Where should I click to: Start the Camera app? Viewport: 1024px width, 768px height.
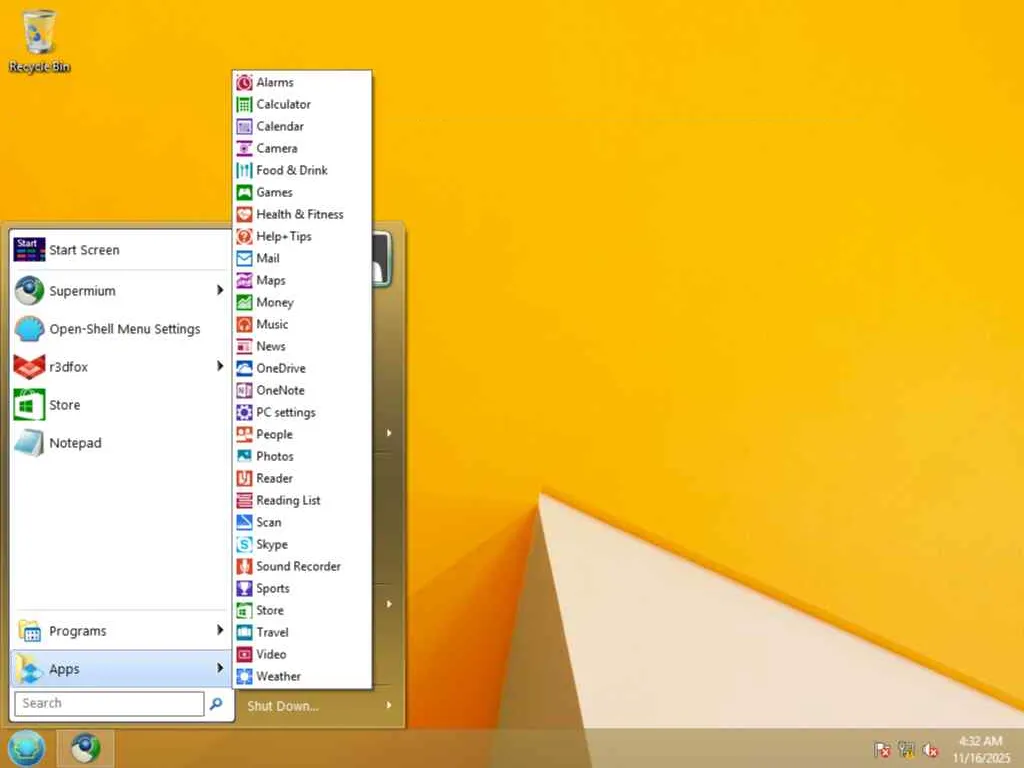click(302, 148)
